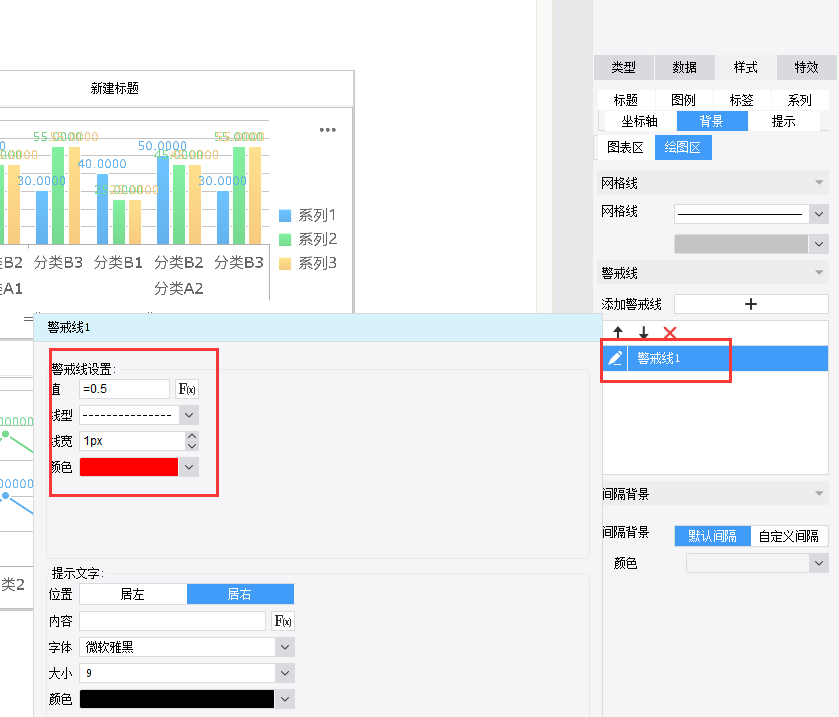Choose 默认间隔 interval background
Viewport: 839px width, 717px height.
click(x=712, y=536)
